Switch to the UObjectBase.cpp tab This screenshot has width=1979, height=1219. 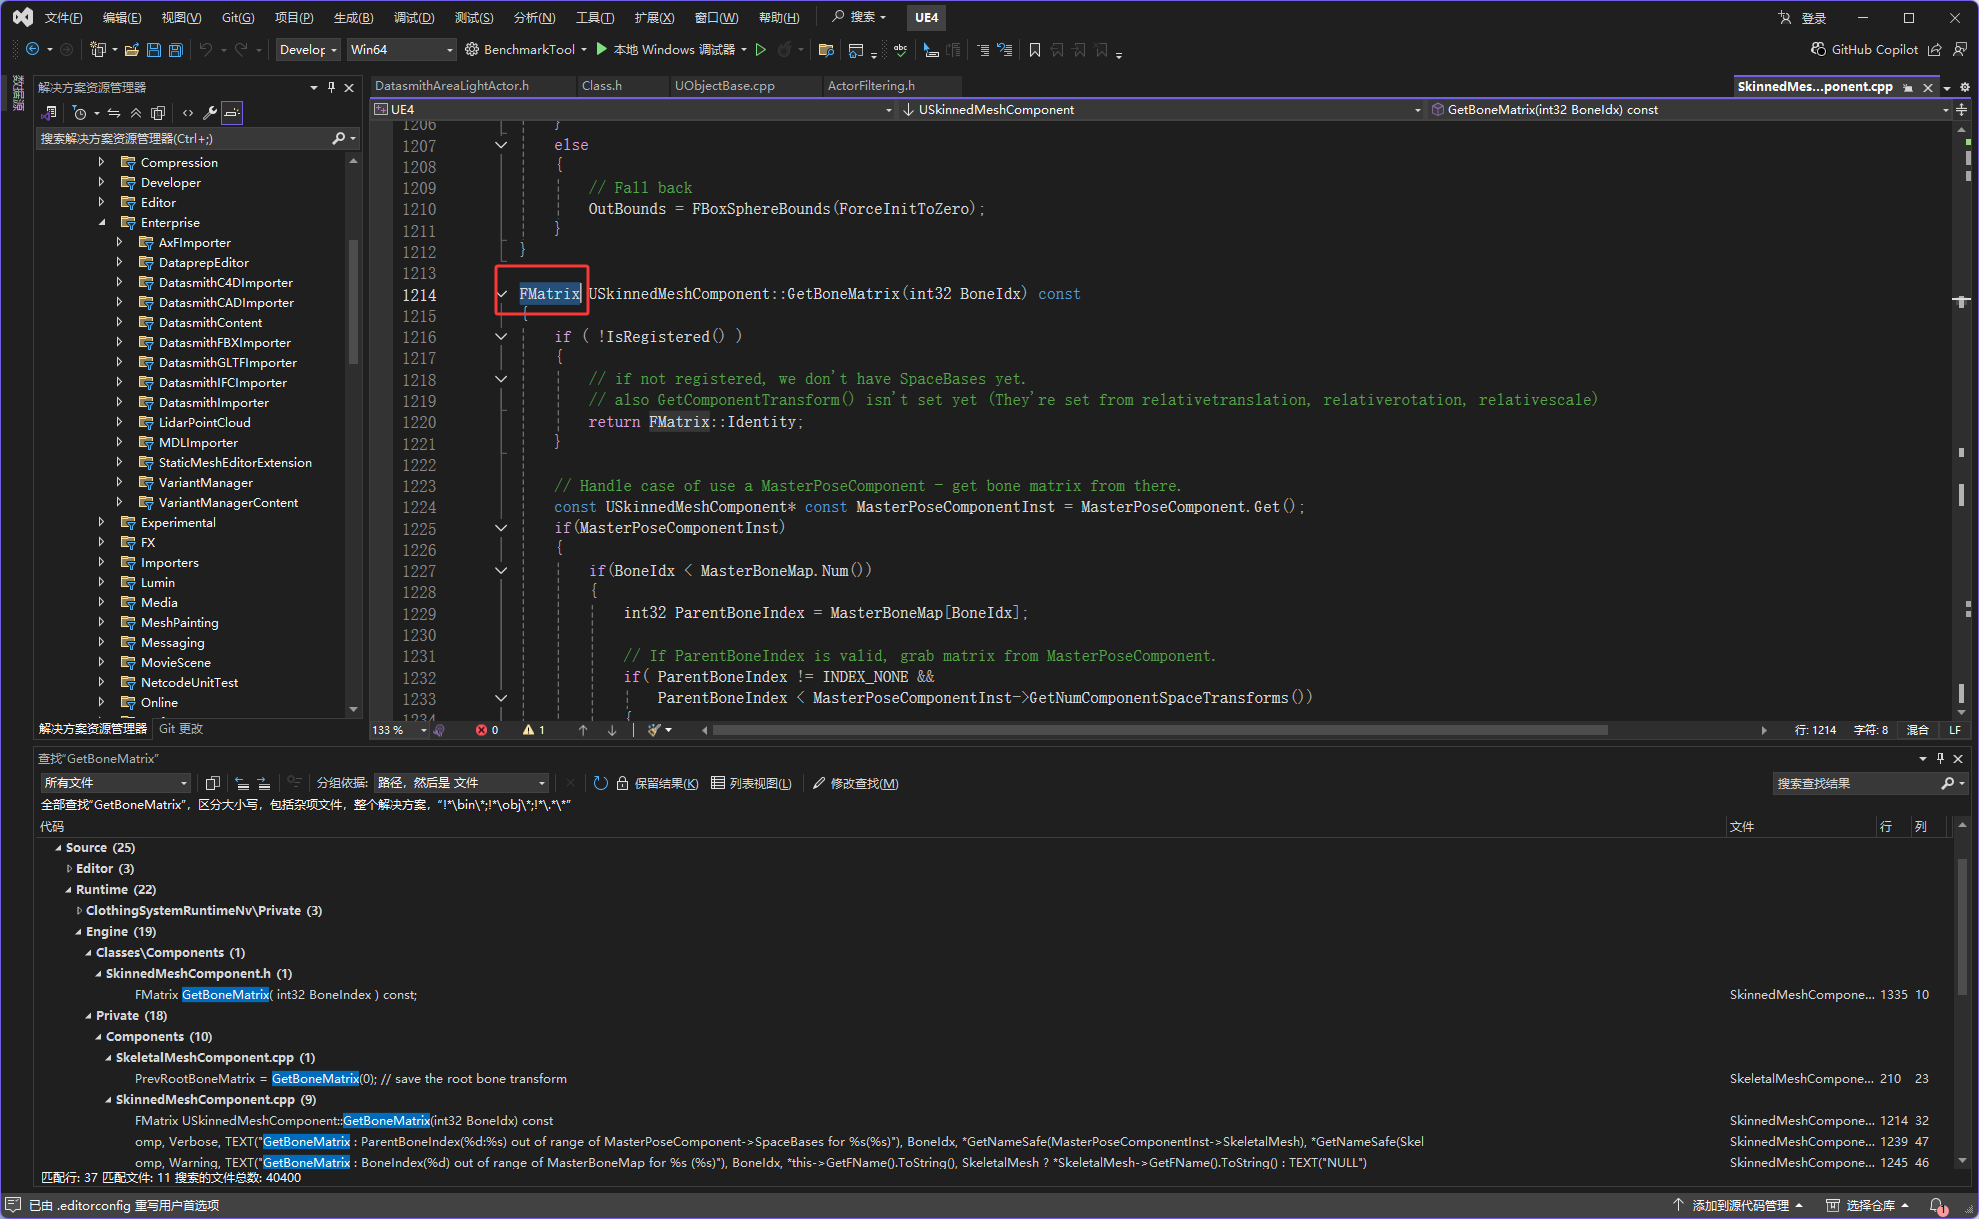point(724,86)
